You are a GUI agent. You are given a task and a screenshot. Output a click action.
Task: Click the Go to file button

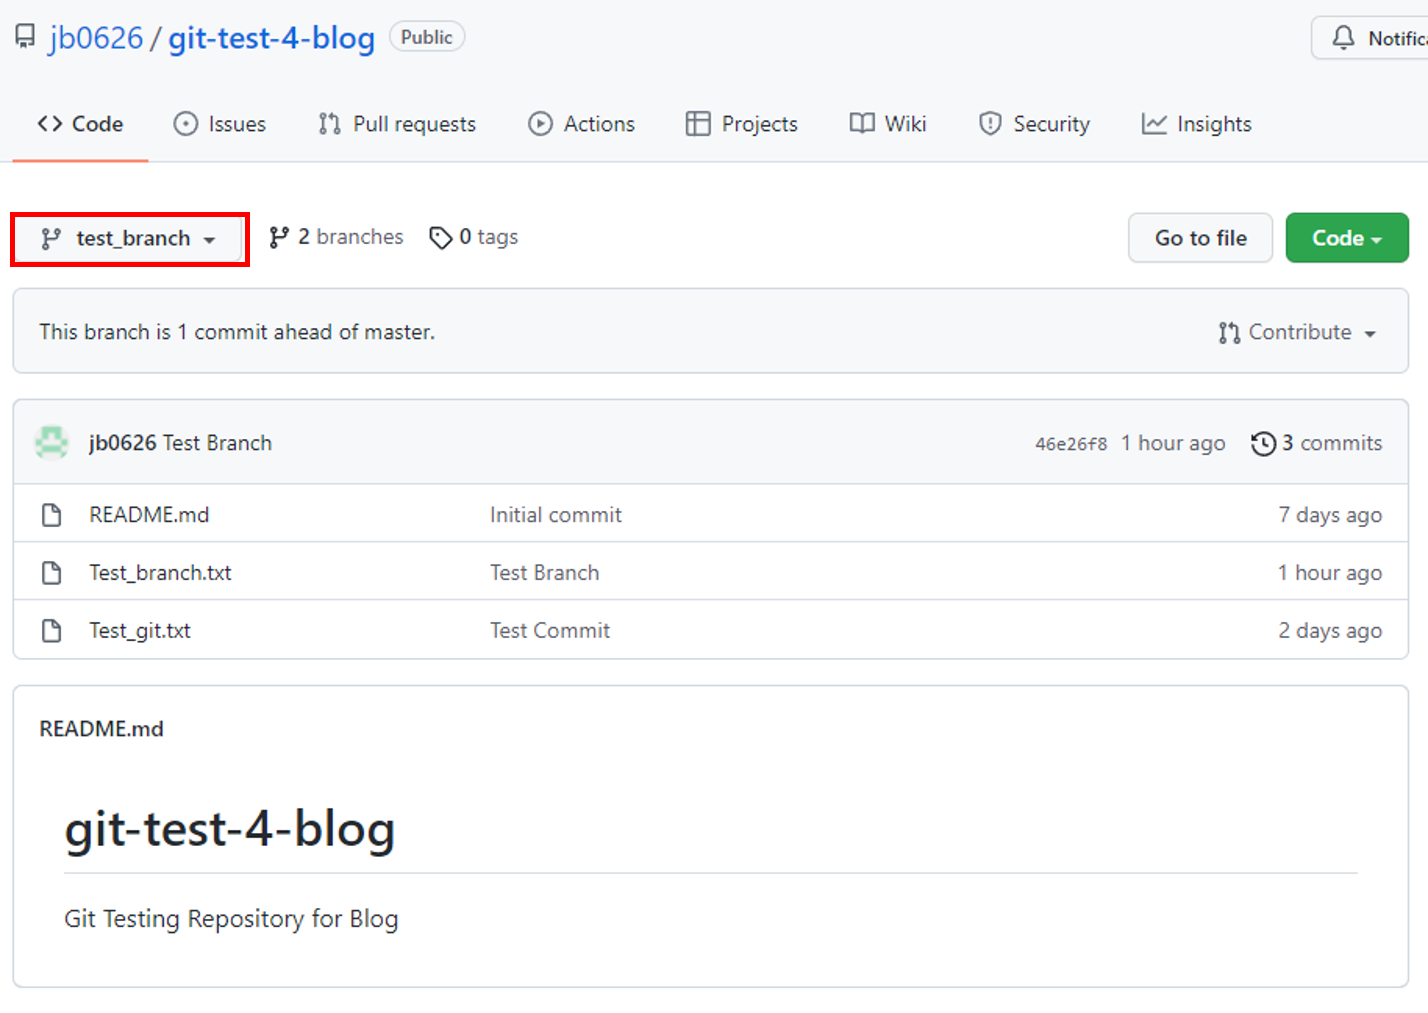(x=1200, y=238)
